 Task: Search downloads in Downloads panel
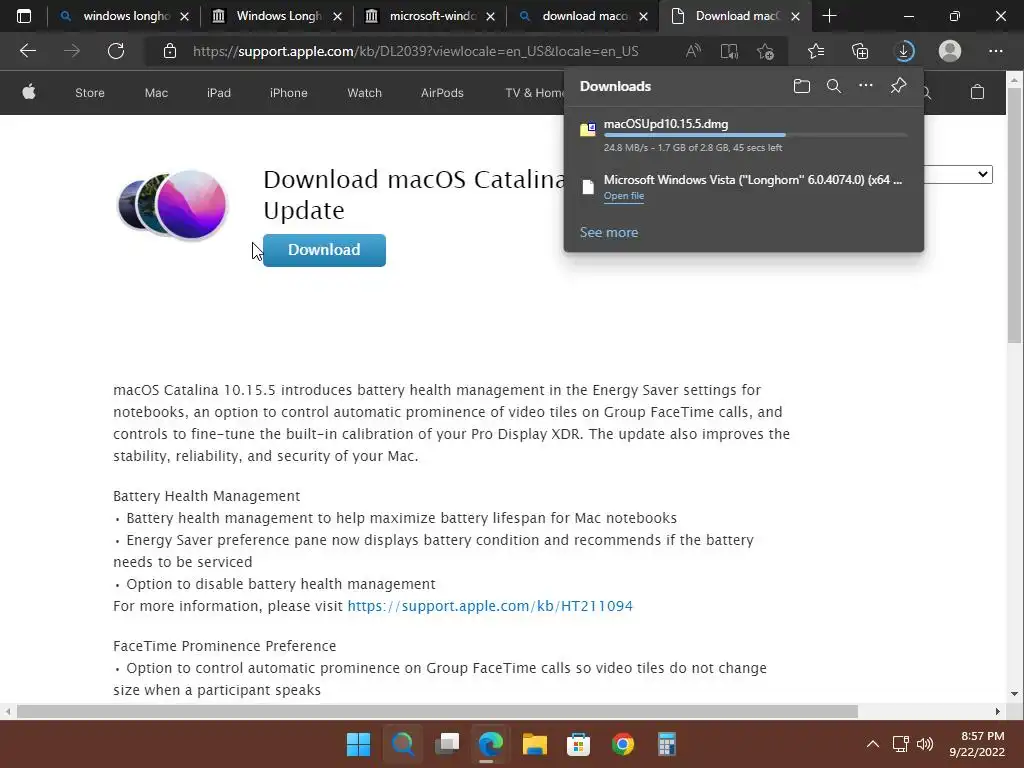click(x=834, y=86)
